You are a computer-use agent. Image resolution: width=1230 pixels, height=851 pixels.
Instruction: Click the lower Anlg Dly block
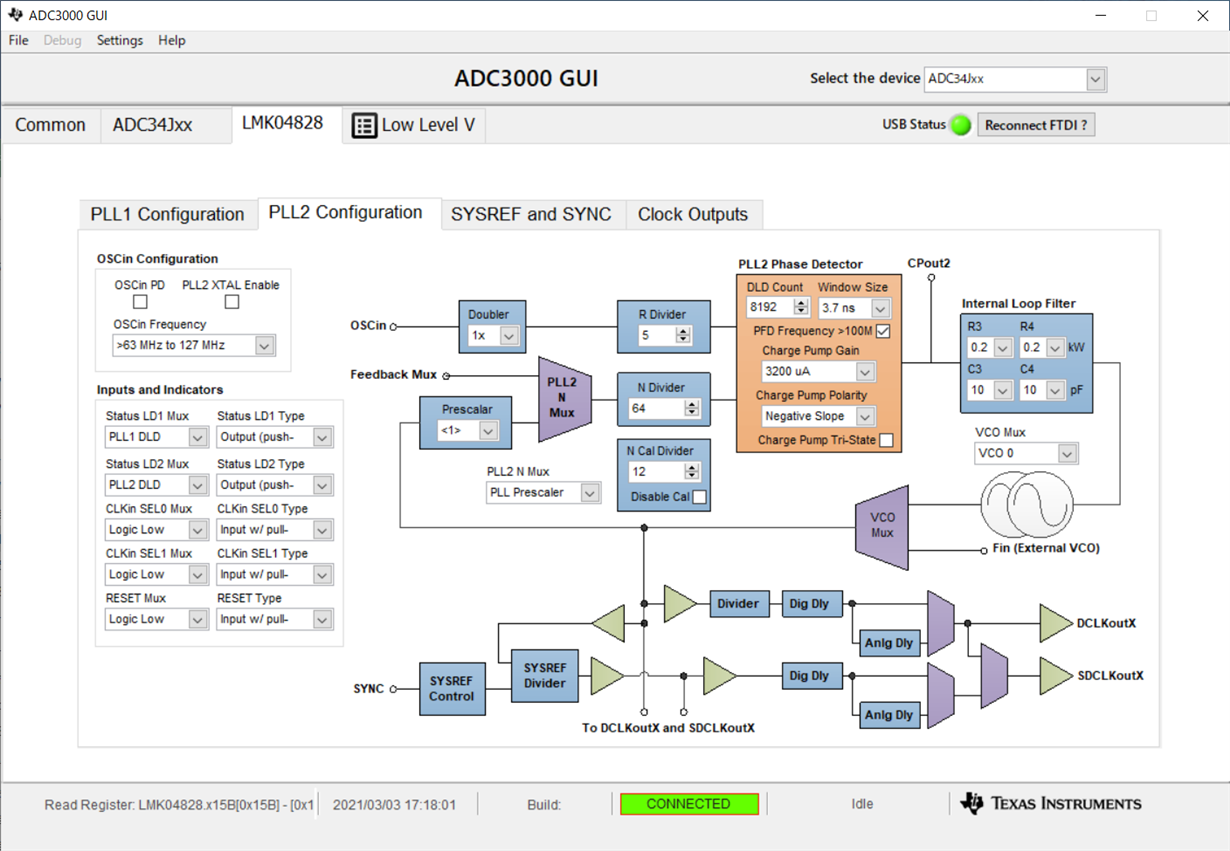click(x=889, y=715)
